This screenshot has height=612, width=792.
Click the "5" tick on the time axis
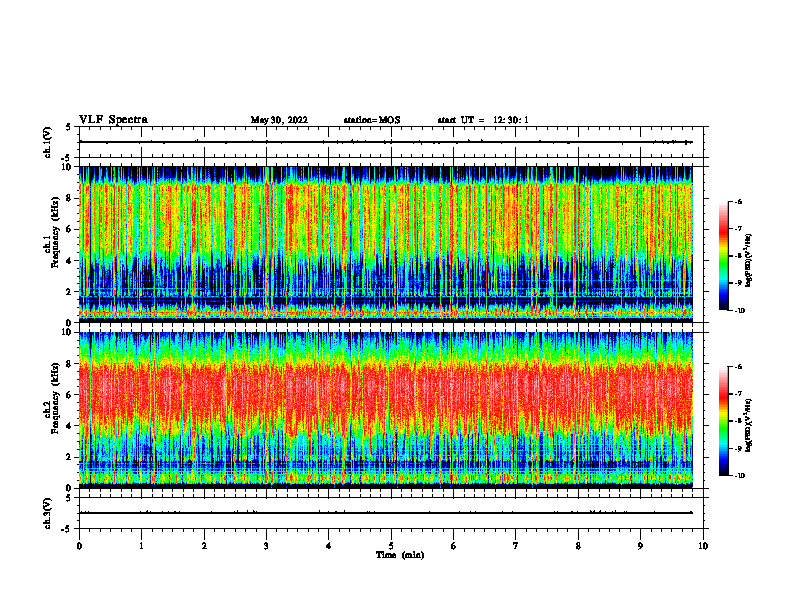coord(391,546)
